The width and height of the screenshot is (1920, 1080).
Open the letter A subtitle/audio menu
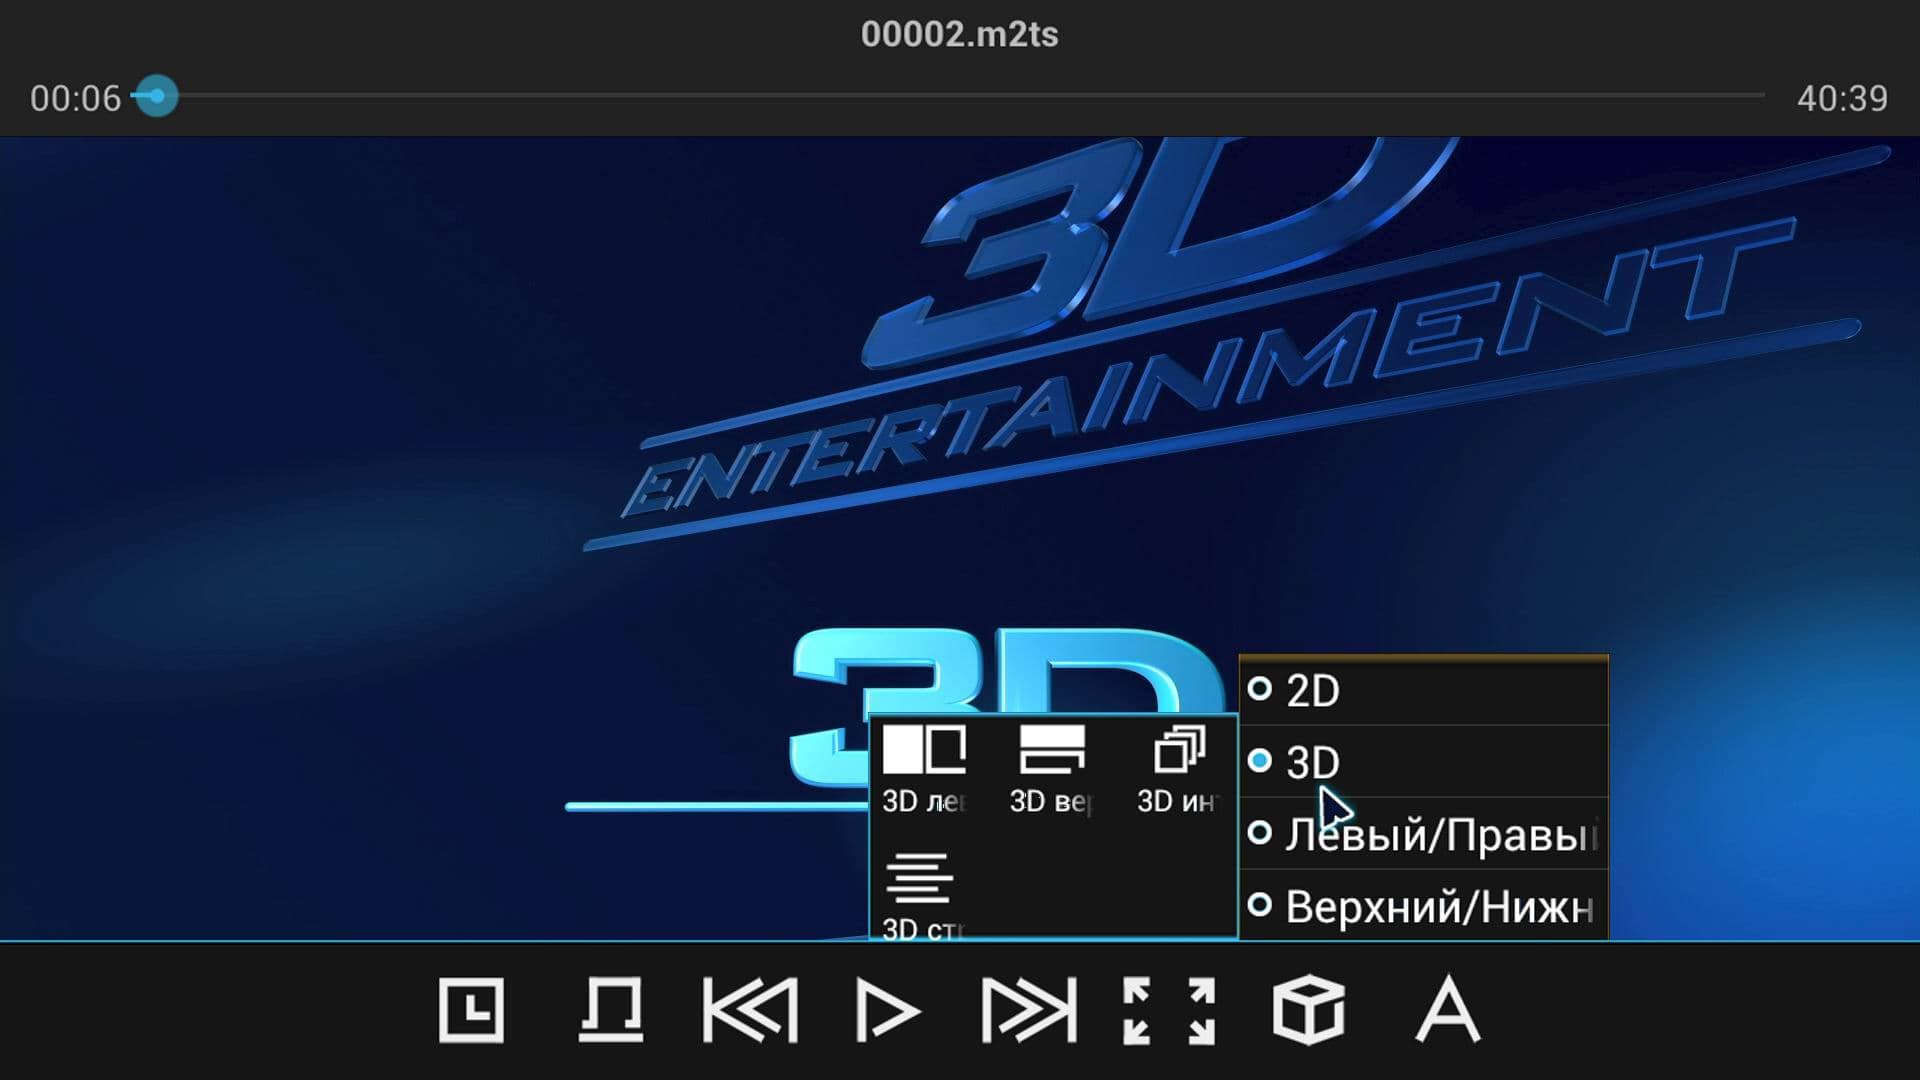pyautogui.click(x=1447, y=1010)
